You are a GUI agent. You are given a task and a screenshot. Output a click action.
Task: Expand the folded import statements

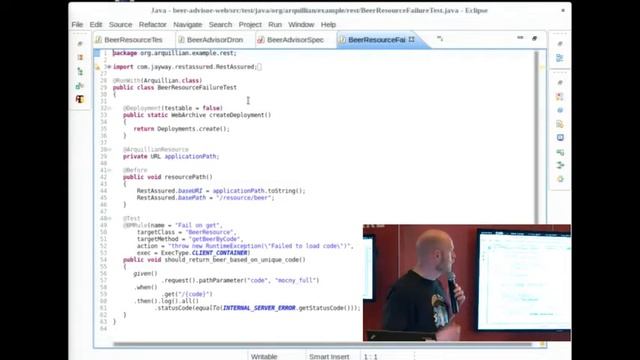109,67
